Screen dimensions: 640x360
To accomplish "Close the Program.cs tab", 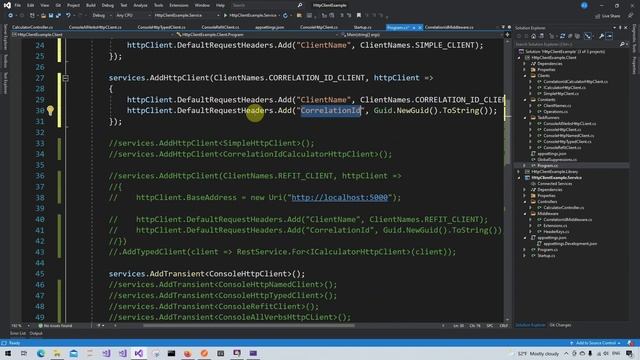I will (x=420, y=27).
